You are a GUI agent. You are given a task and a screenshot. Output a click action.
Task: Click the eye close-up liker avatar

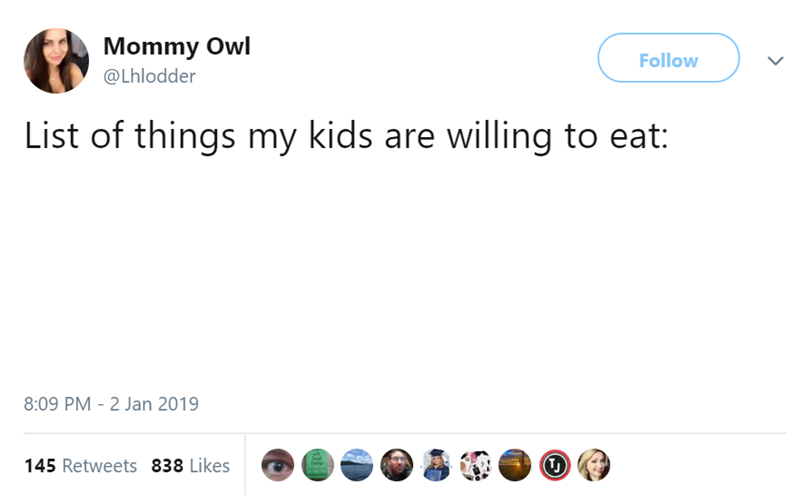pos(279,465)
